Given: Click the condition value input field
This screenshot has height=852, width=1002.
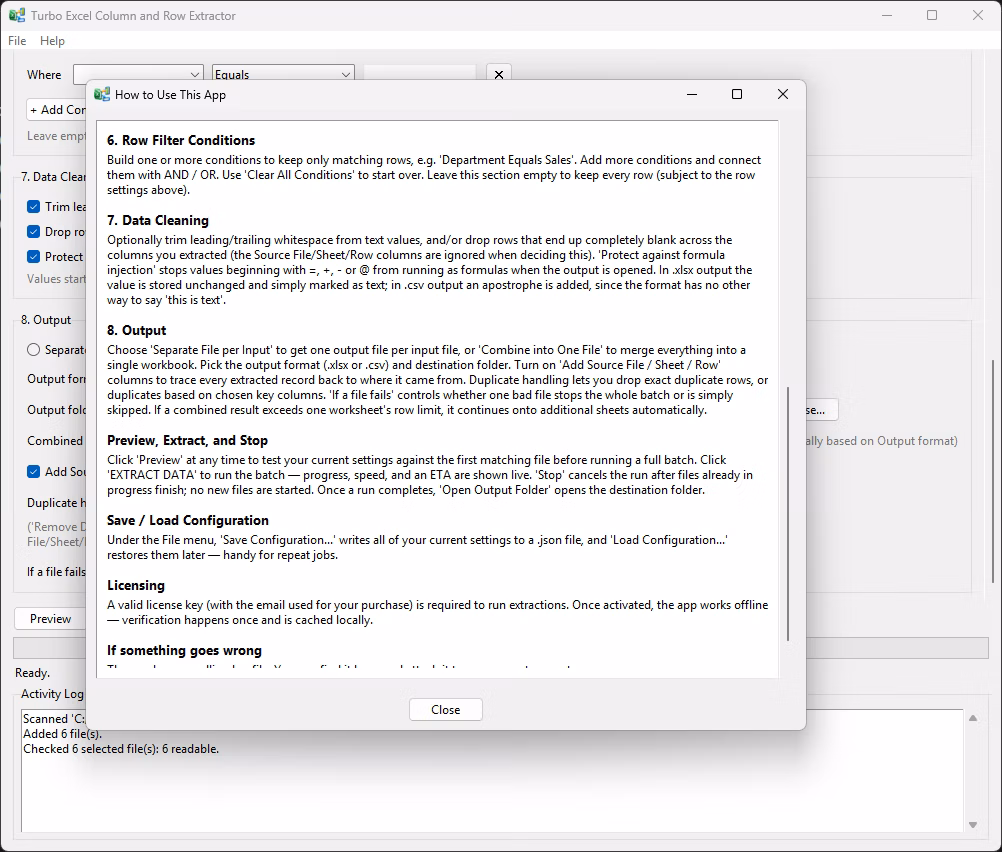Looking at the screenshot, I should point(420,73).
